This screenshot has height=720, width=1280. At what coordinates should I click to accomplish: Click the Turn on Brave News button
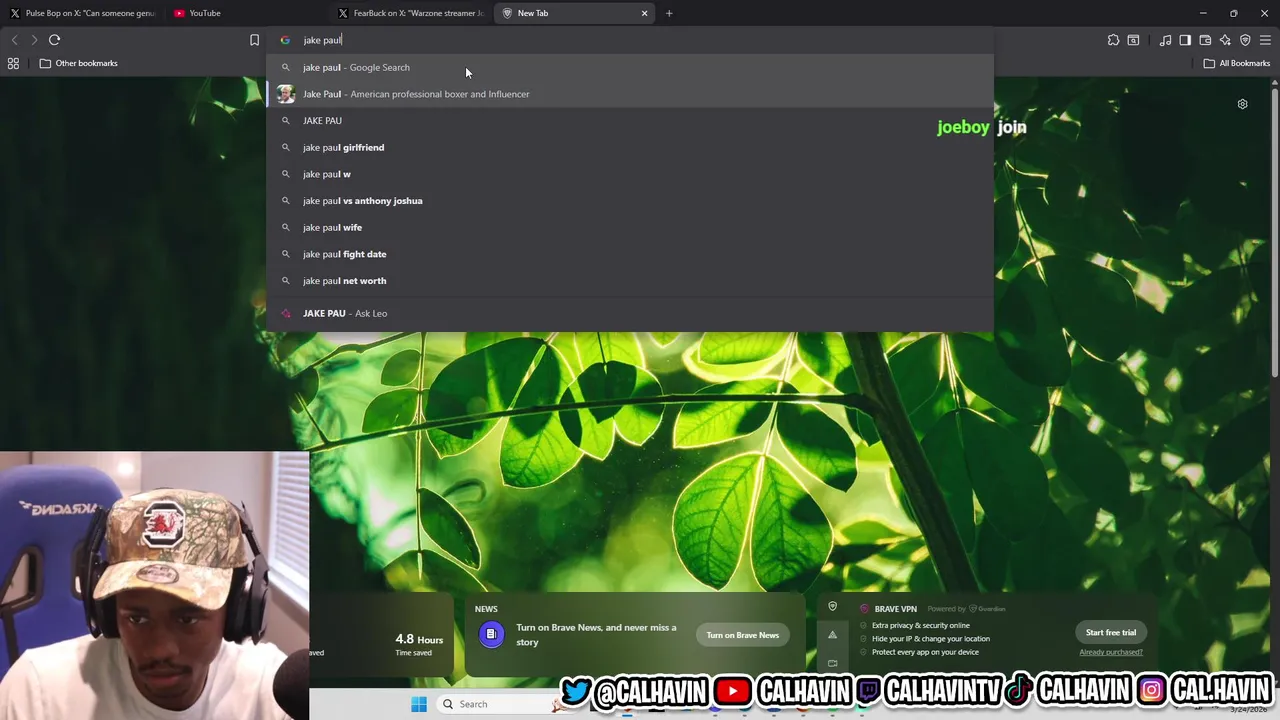click(742, 635)
